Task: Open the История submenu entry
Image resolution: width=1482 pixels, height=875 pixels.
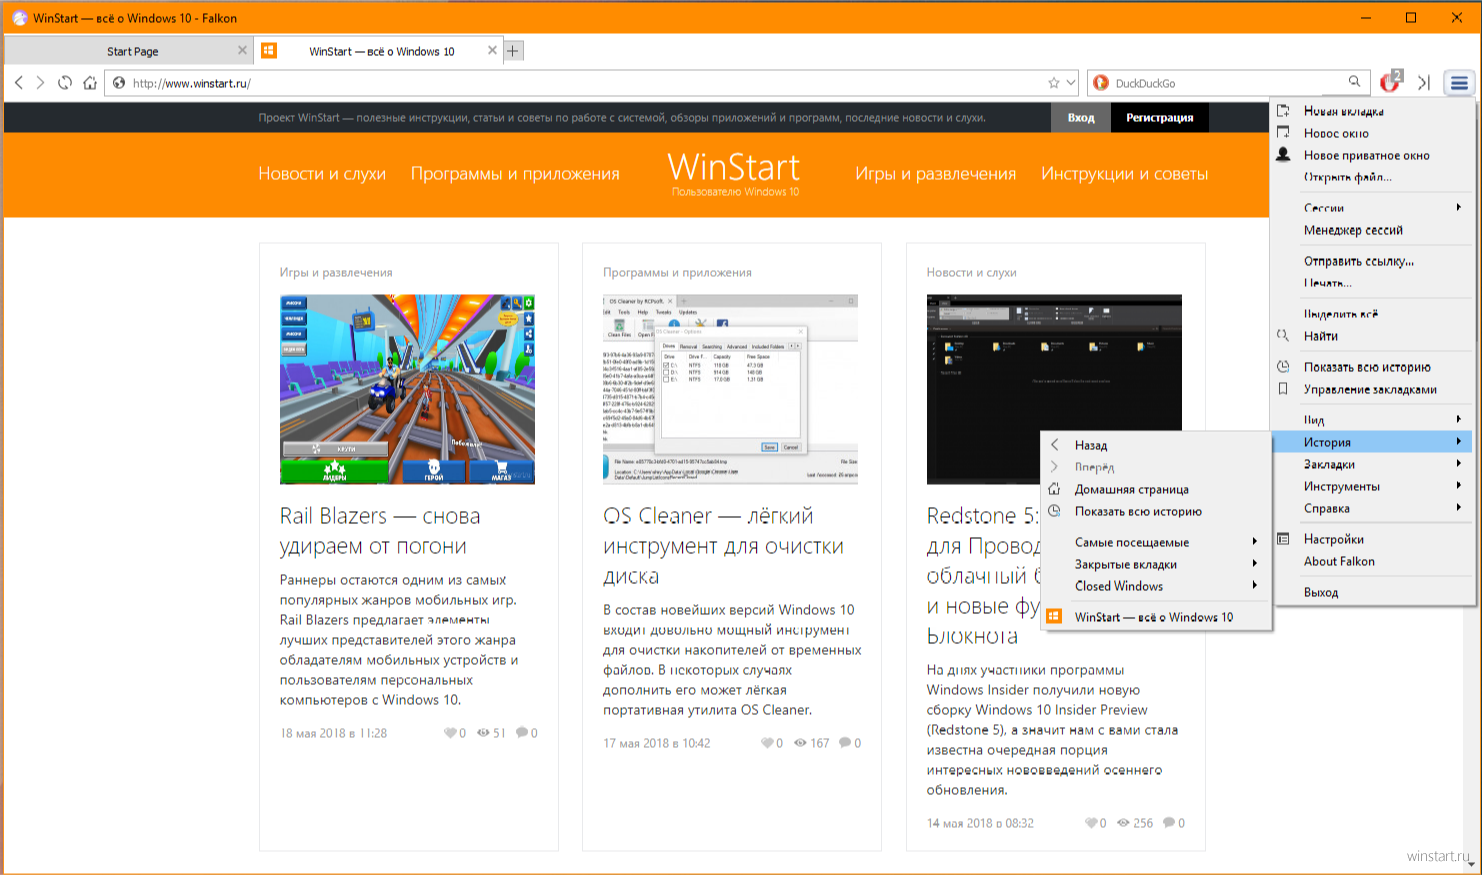Action: 1375,442
